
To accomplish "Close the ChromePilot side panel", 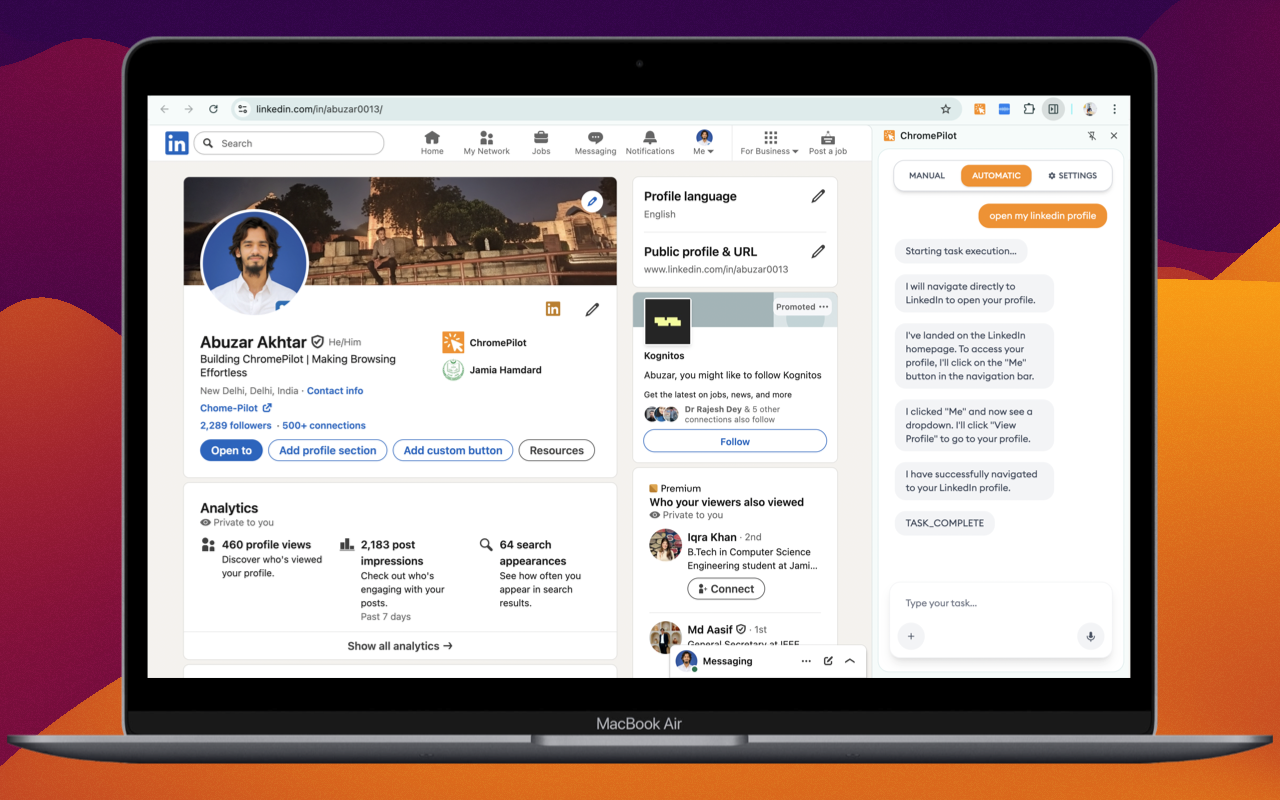I will point(1114,136).
